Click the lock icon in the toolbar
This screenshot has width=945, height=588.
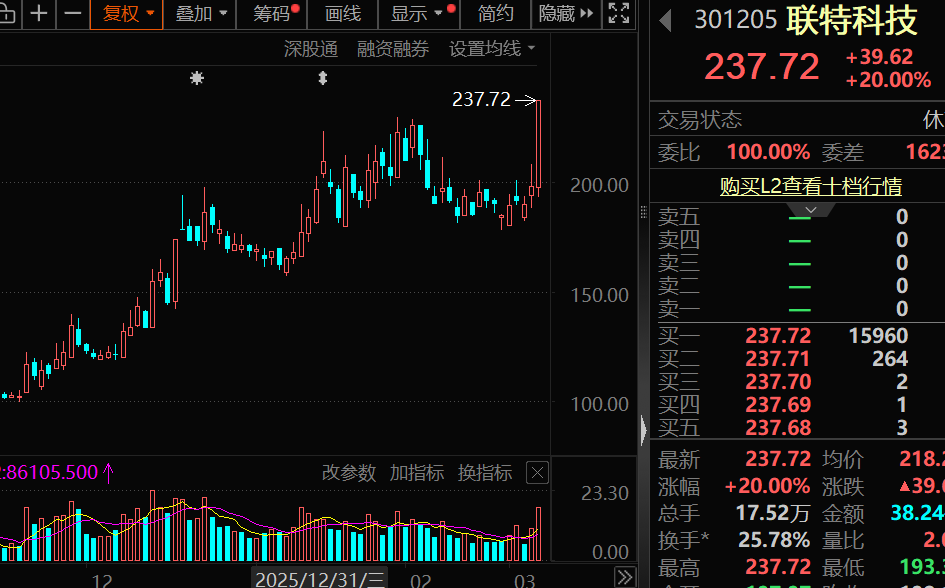[x=10, y=14]
